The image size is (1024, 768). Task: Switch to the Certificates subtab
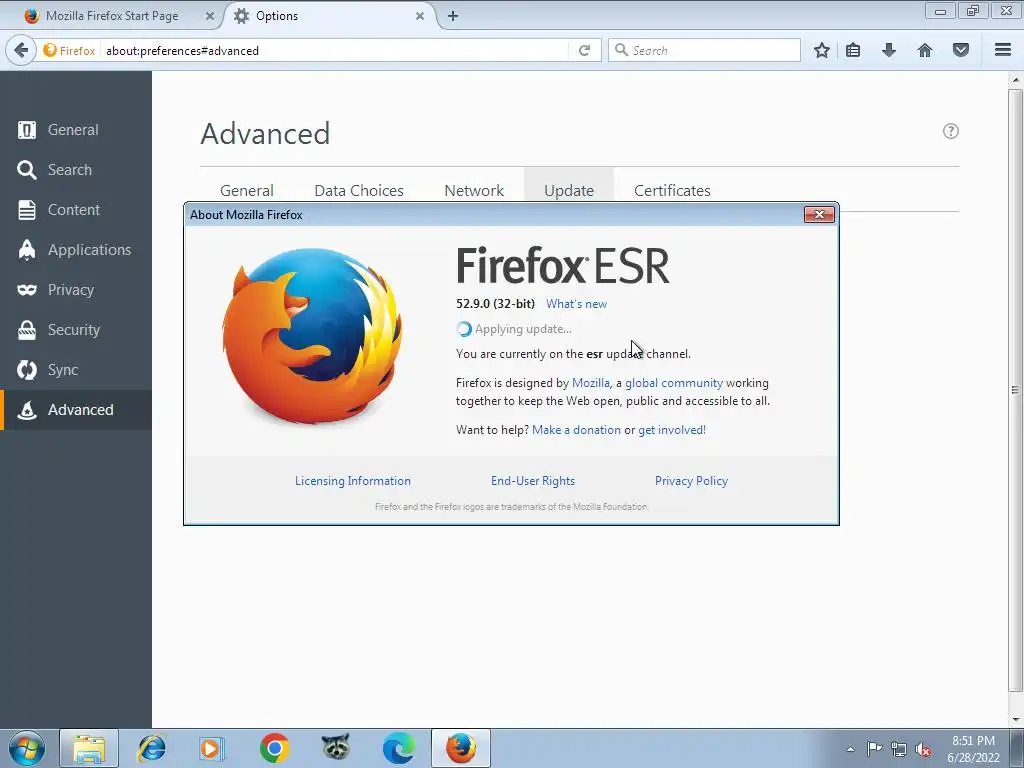tap(672, 190)
